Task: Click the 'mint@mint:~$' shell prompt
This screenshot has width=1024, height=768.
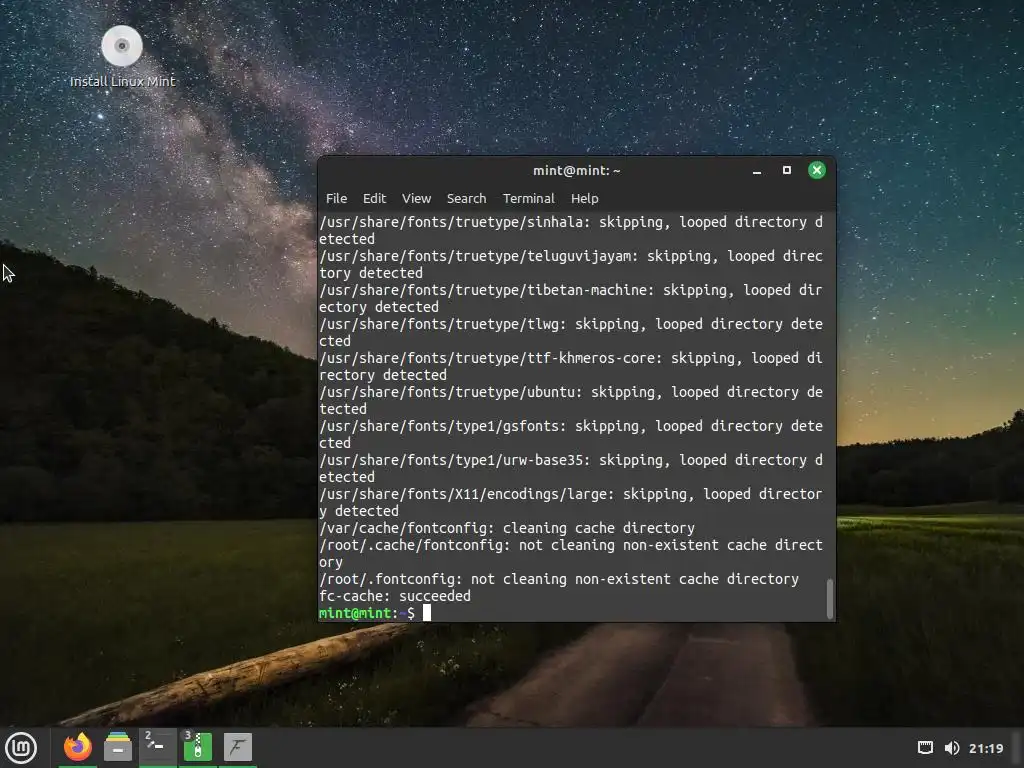Action: pos(366,613)
